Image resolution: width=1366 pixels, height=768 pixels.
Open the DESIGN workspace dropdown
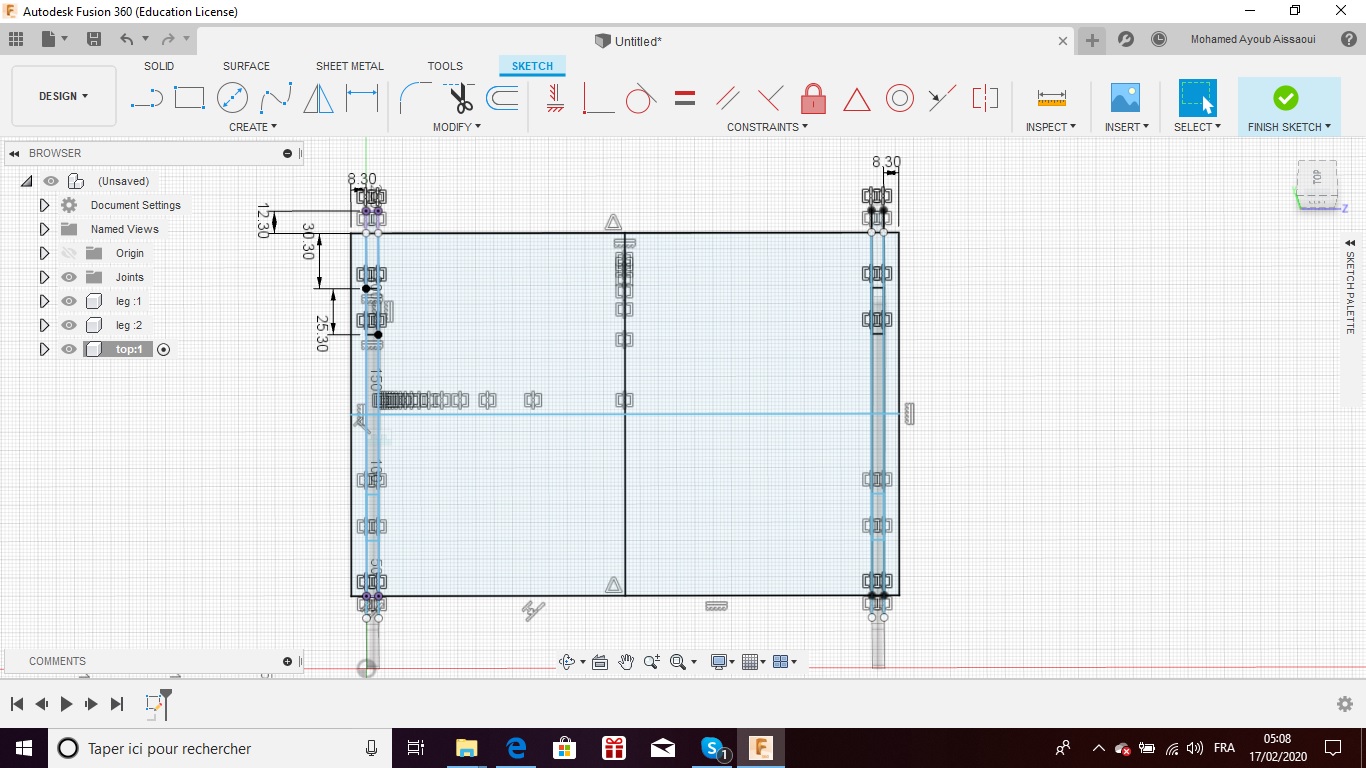coord(64,96)
